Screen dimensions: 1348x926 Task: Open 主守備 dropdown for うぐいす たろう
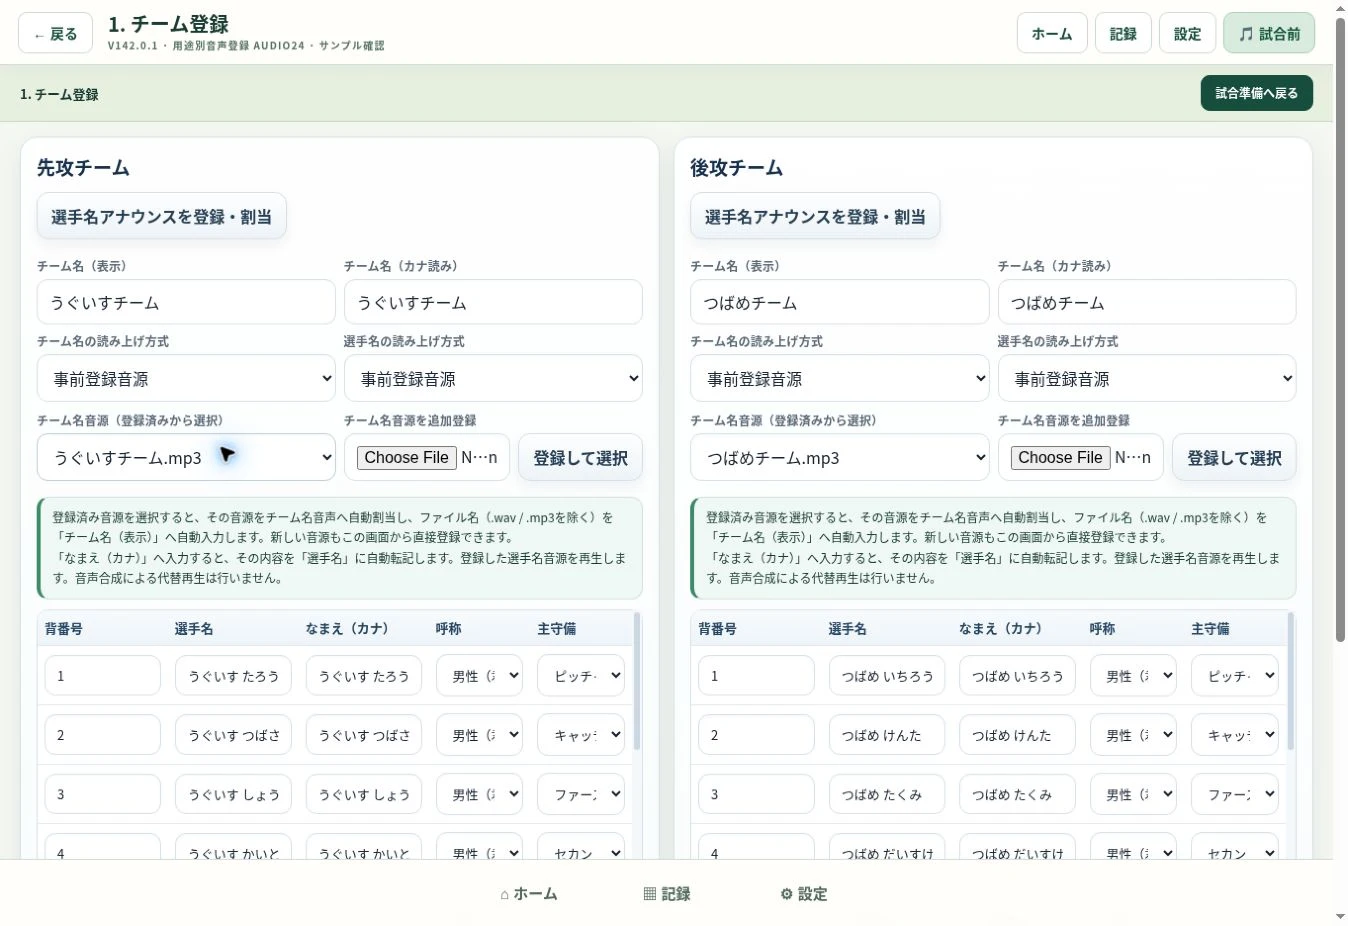[x=581, y=676]
